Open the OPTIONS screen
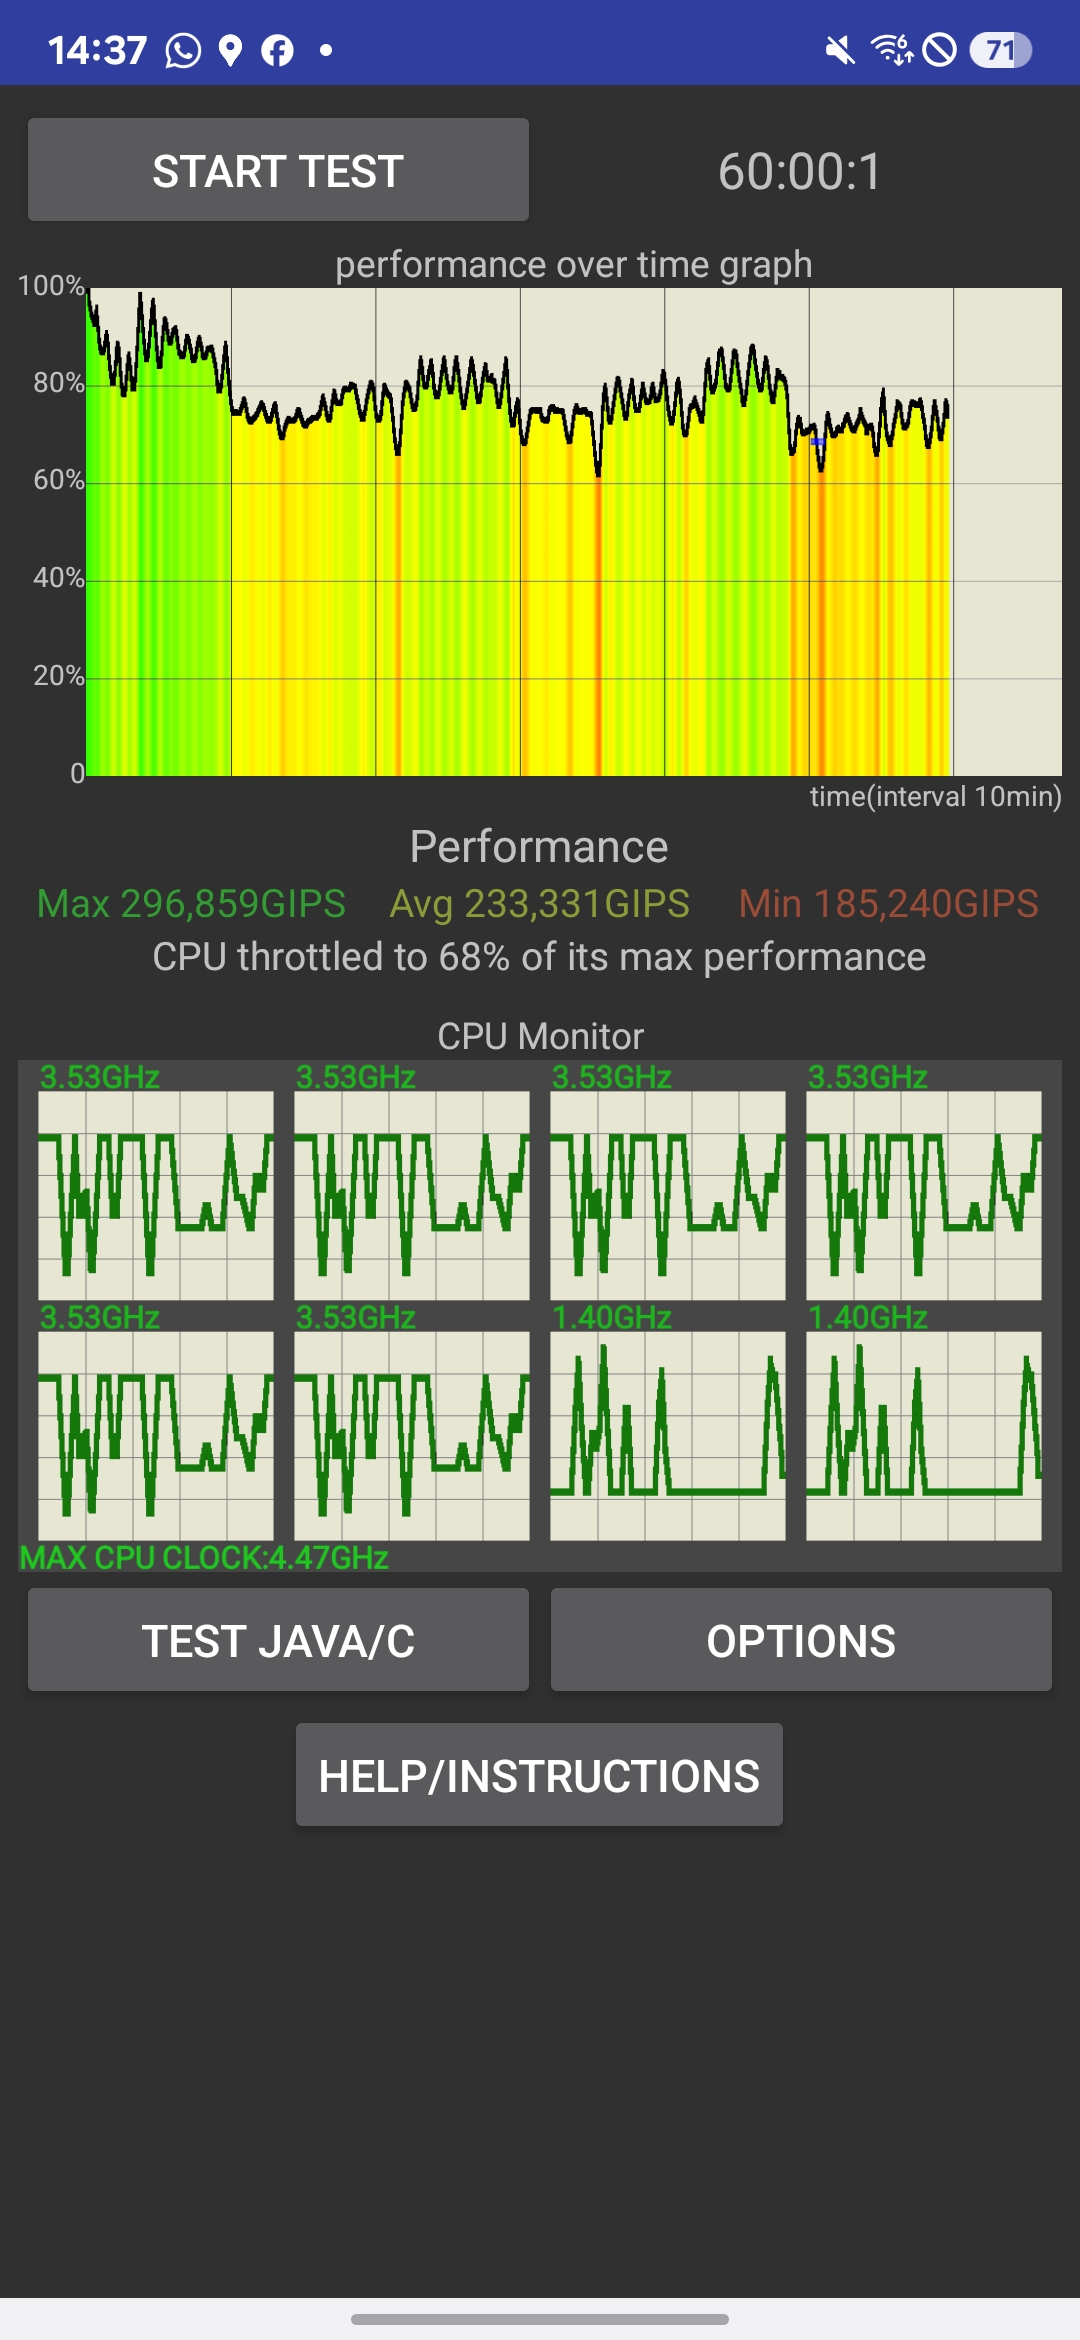 tap(800, 1640)
